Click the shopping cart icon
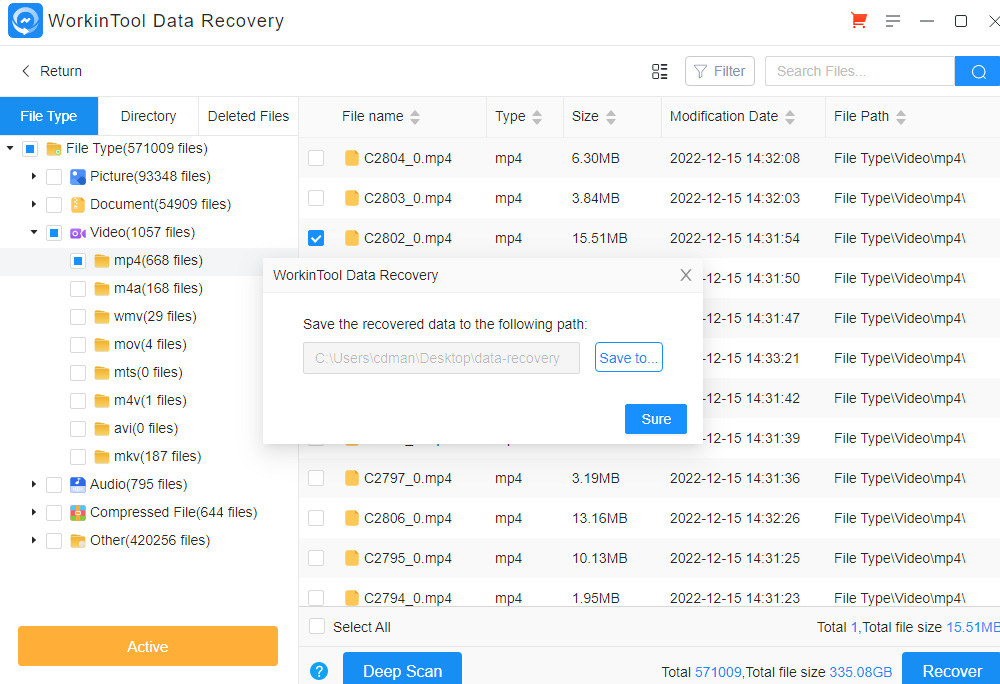 click(858, 21)
